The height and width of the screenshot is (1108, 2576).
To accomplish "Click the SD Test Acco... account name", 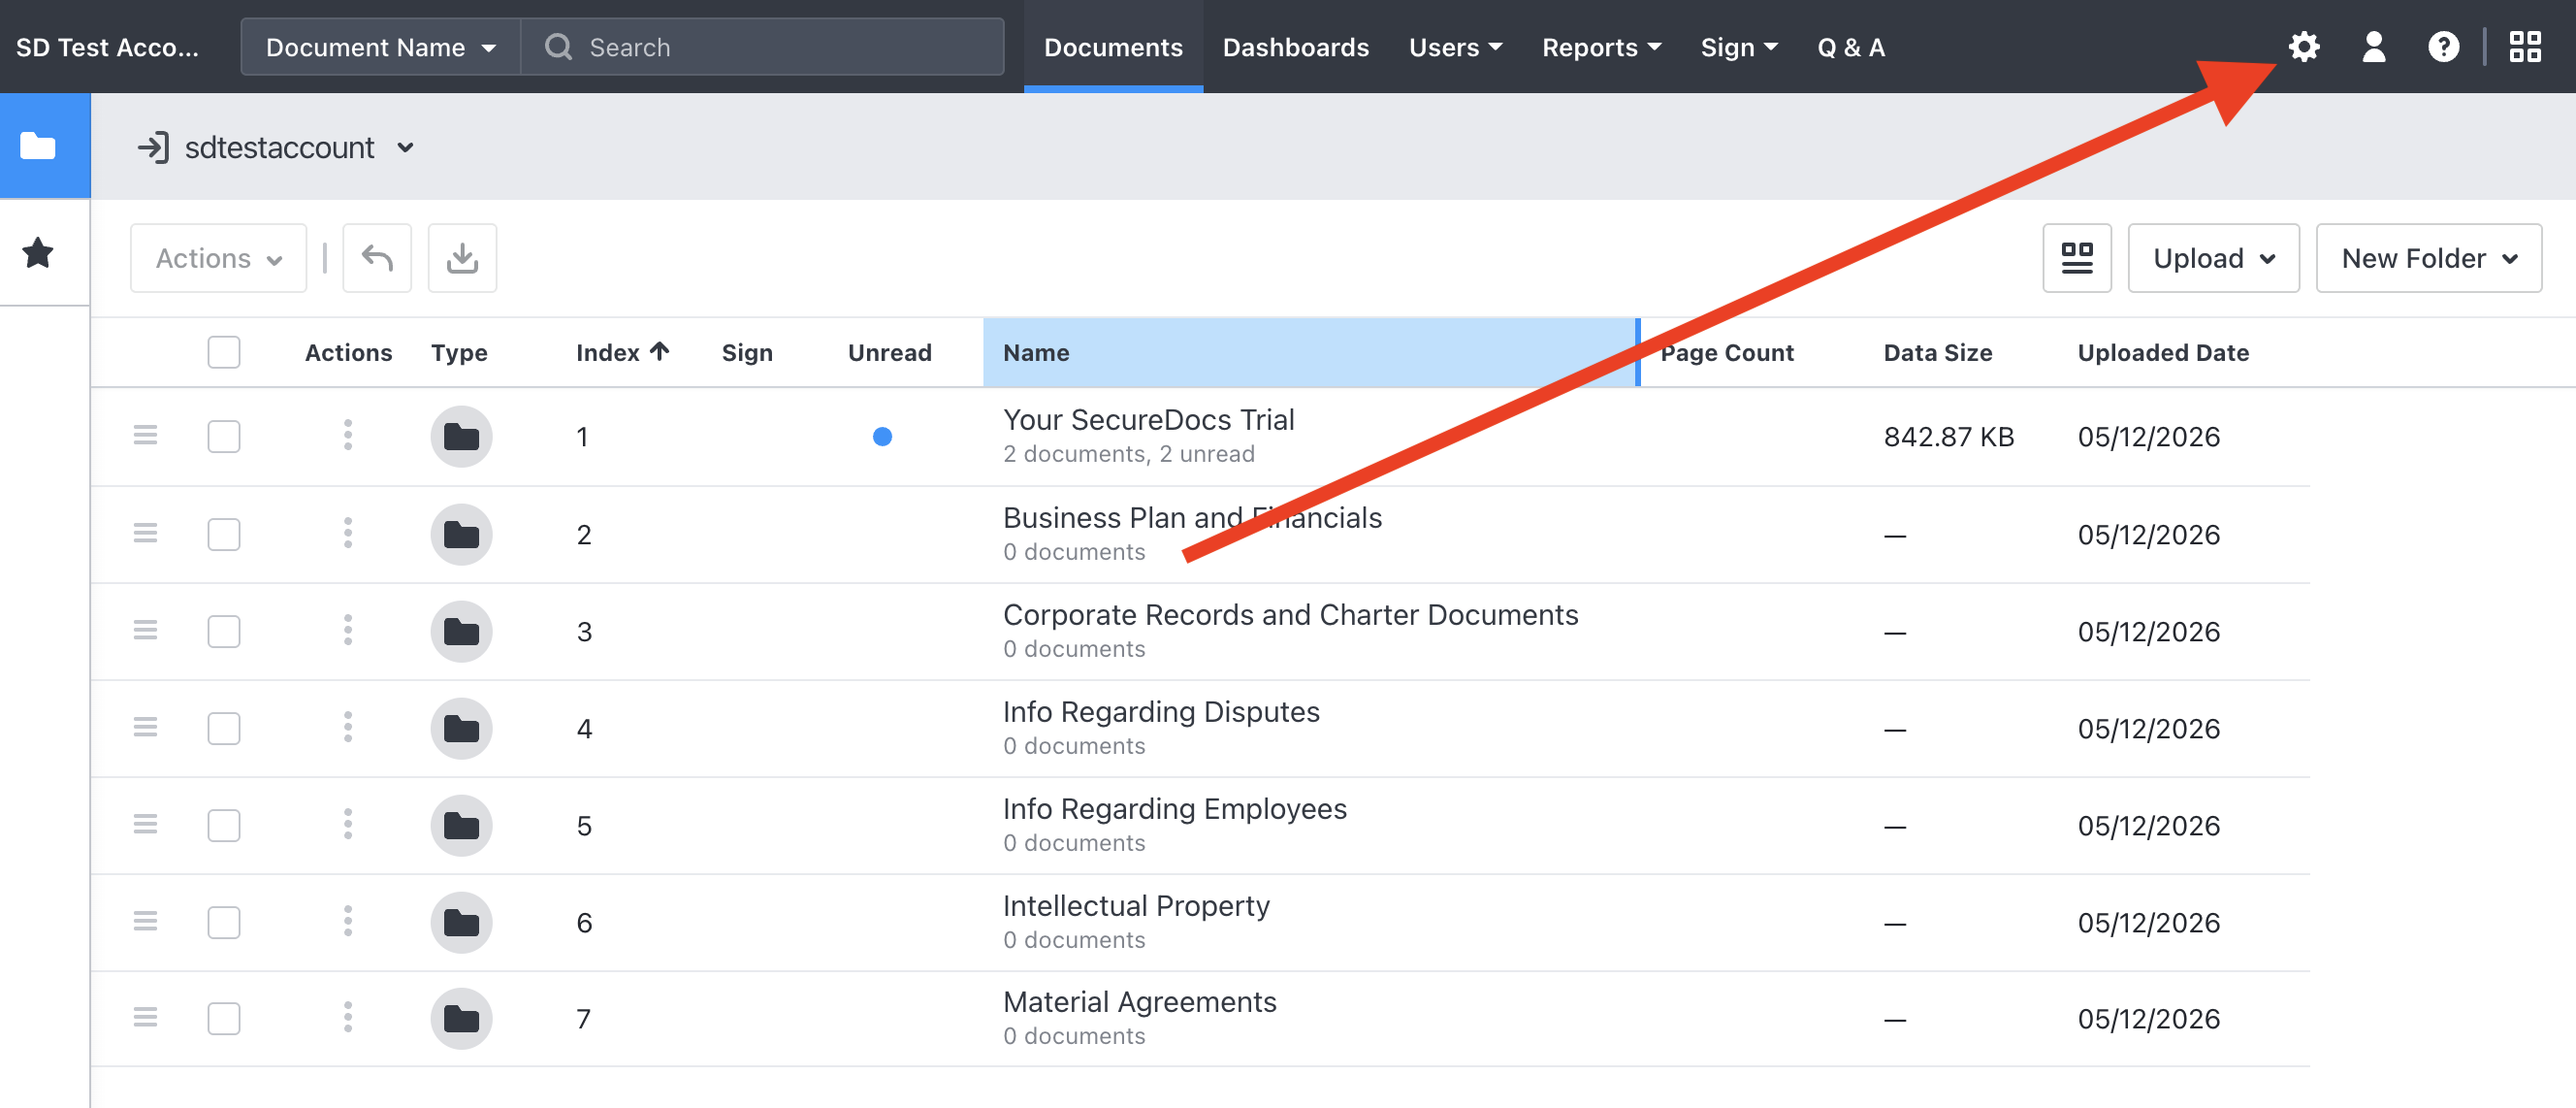I will click(107, 47).
